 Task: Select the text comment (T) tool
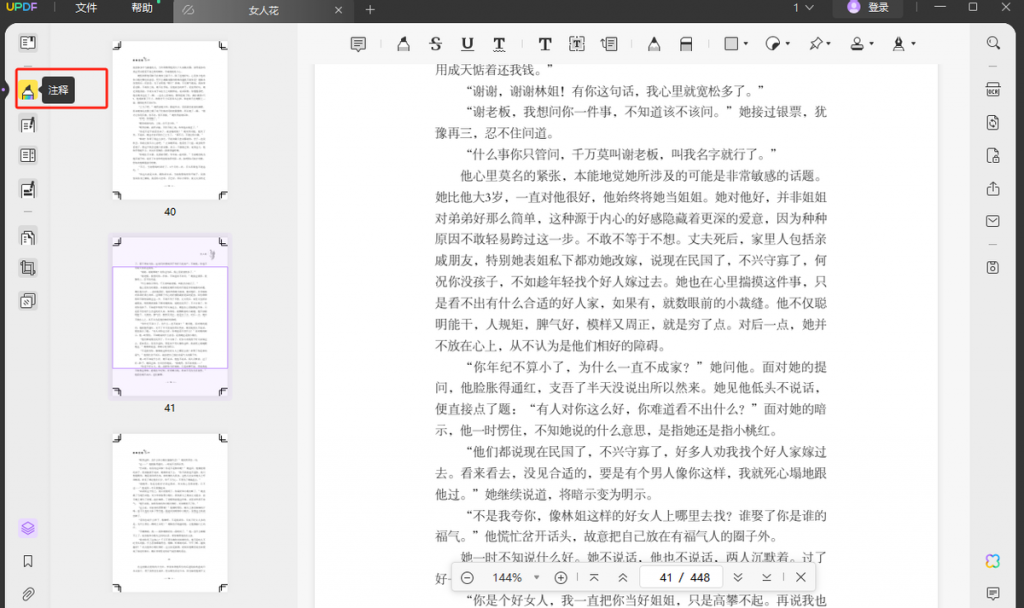[545, 44]
